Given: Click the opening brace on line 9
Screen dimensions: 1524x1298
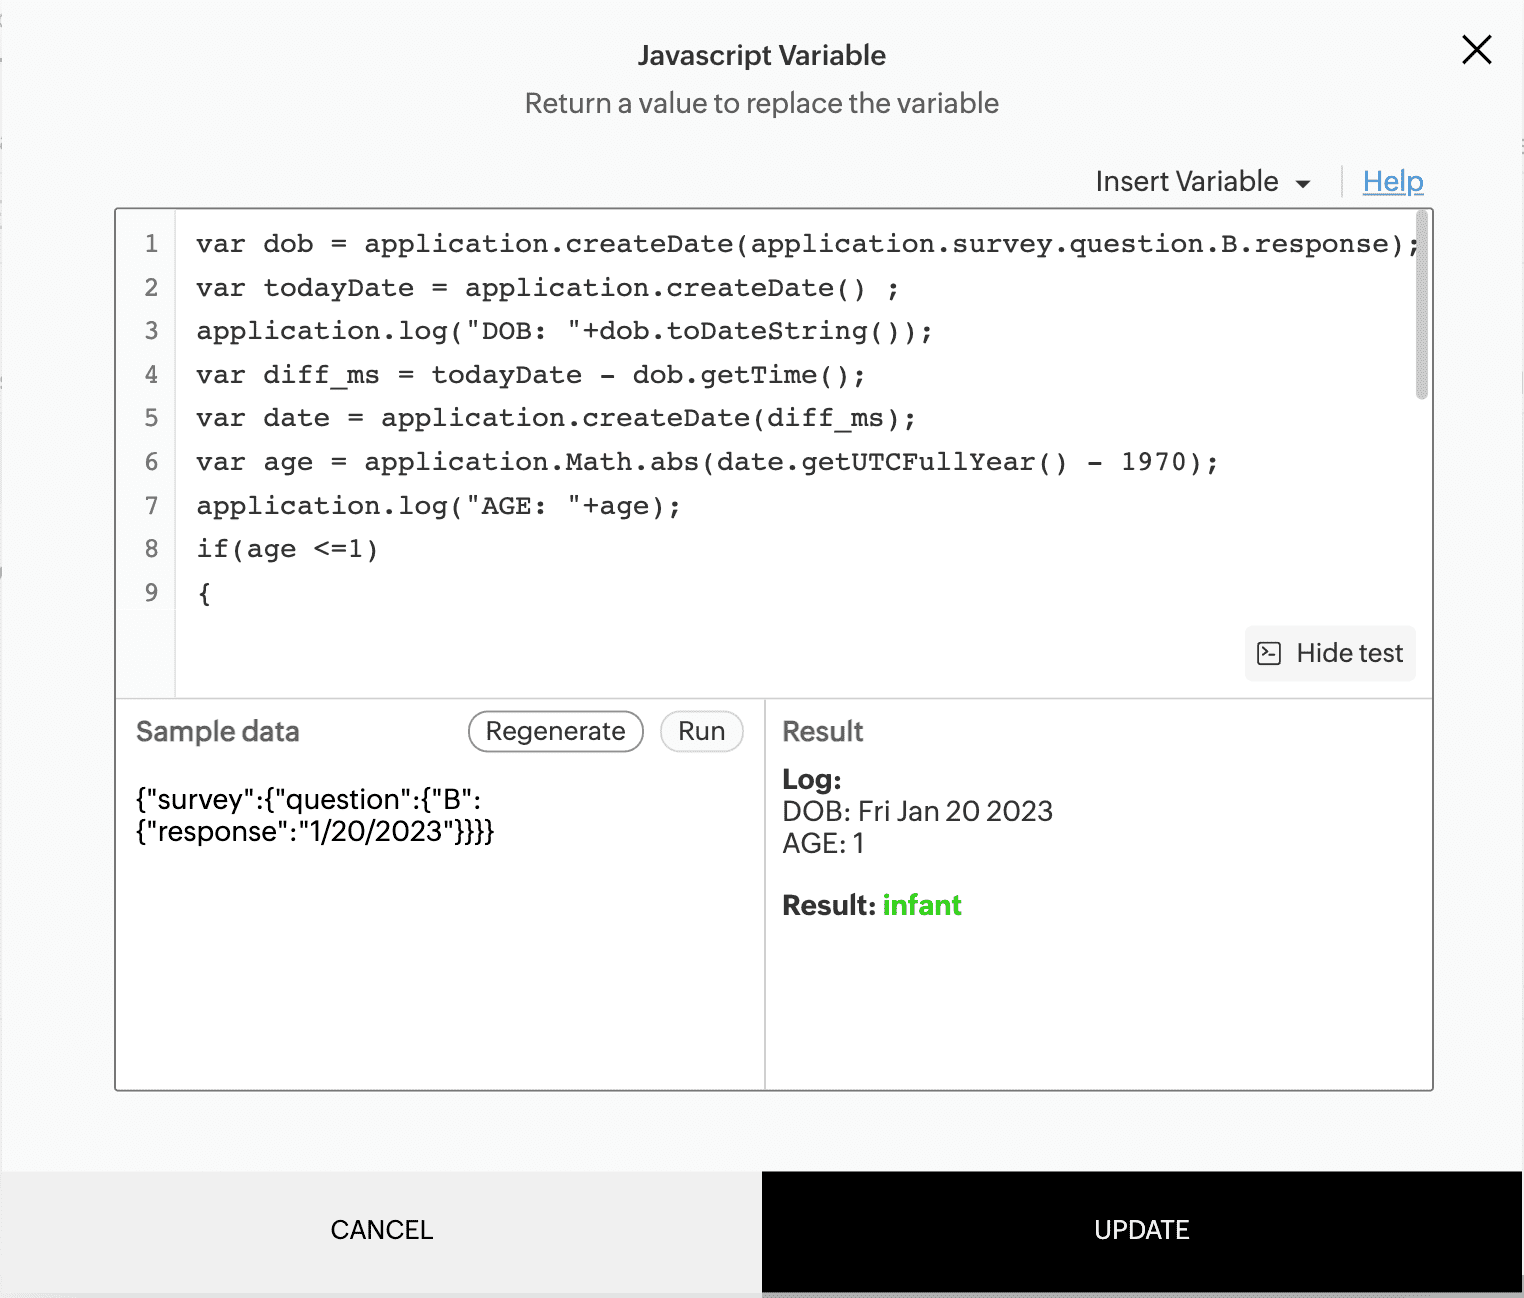Looking at the screenshot, I should click(205, 593).
